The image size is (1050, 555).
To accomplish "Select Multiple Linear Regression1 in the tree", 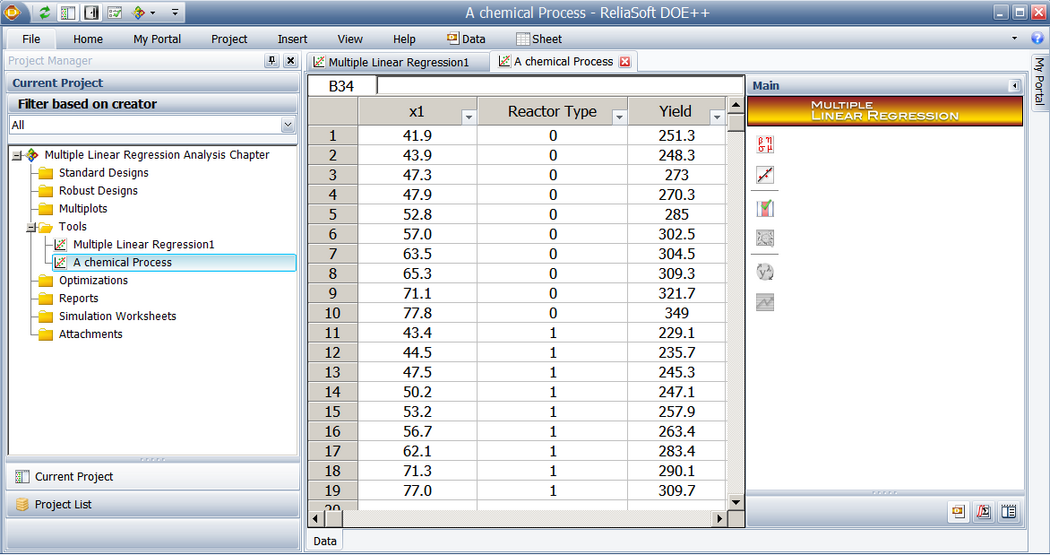I will coord(143,244).
